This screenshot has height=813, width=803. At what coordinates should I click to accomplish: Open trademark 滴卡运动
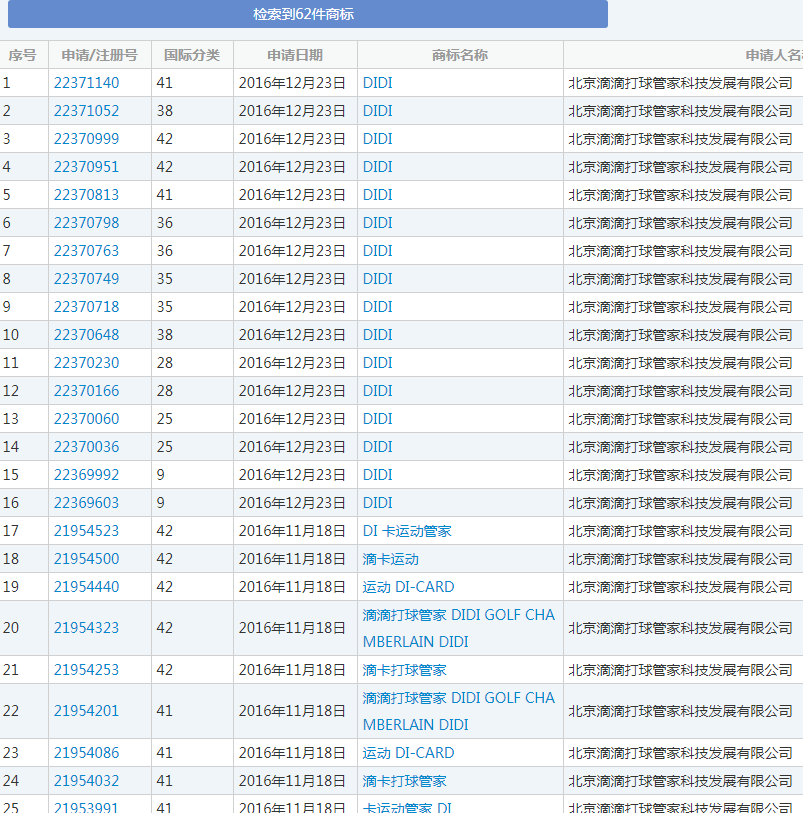390,559
